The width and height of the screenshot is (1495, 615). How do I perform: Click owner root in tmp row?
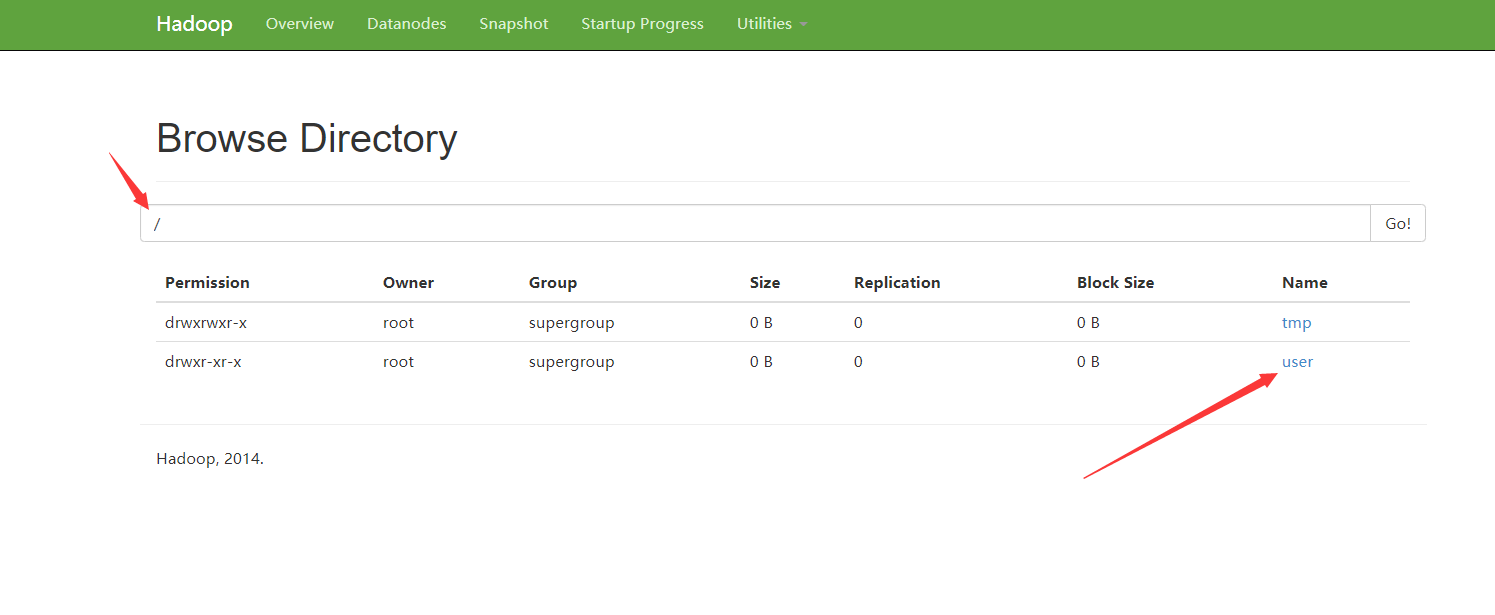(x=398, y=323)
